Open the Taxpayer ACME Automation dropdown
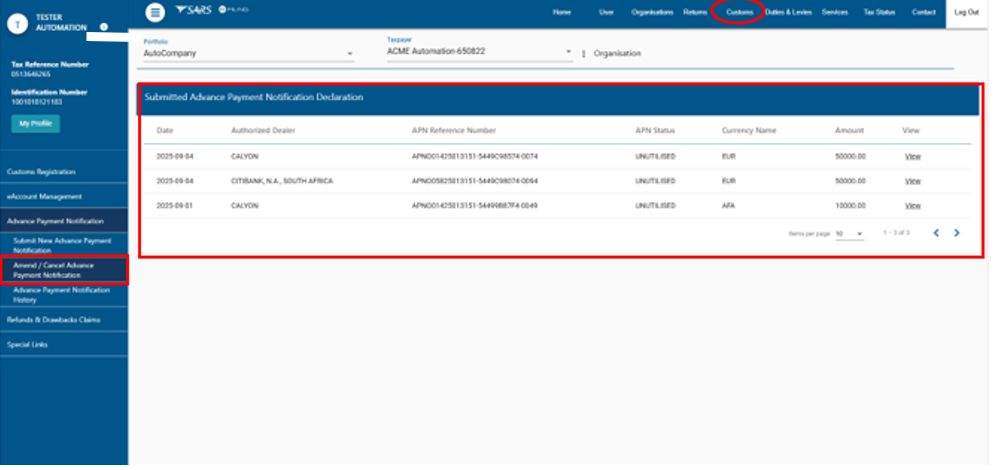Screen dimensions: 1002x470 tap(479, 52)
